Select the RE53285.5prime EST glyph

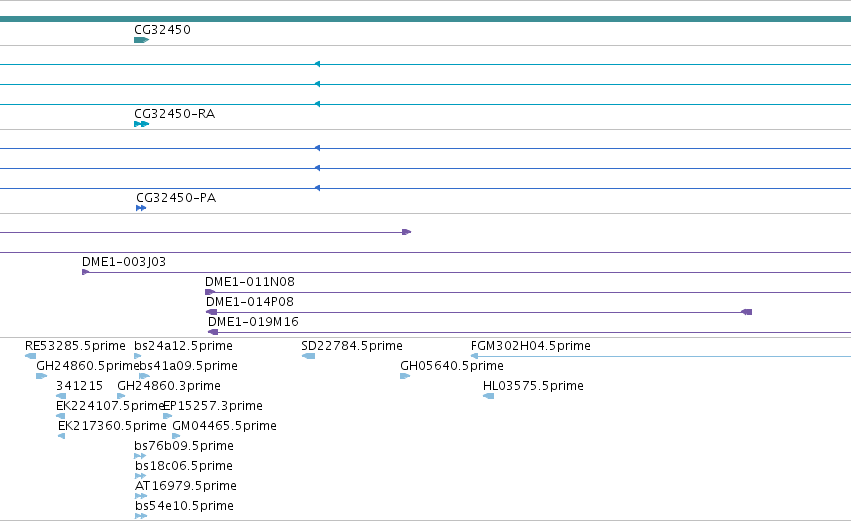pyautogui.click(x=30, y=356)
